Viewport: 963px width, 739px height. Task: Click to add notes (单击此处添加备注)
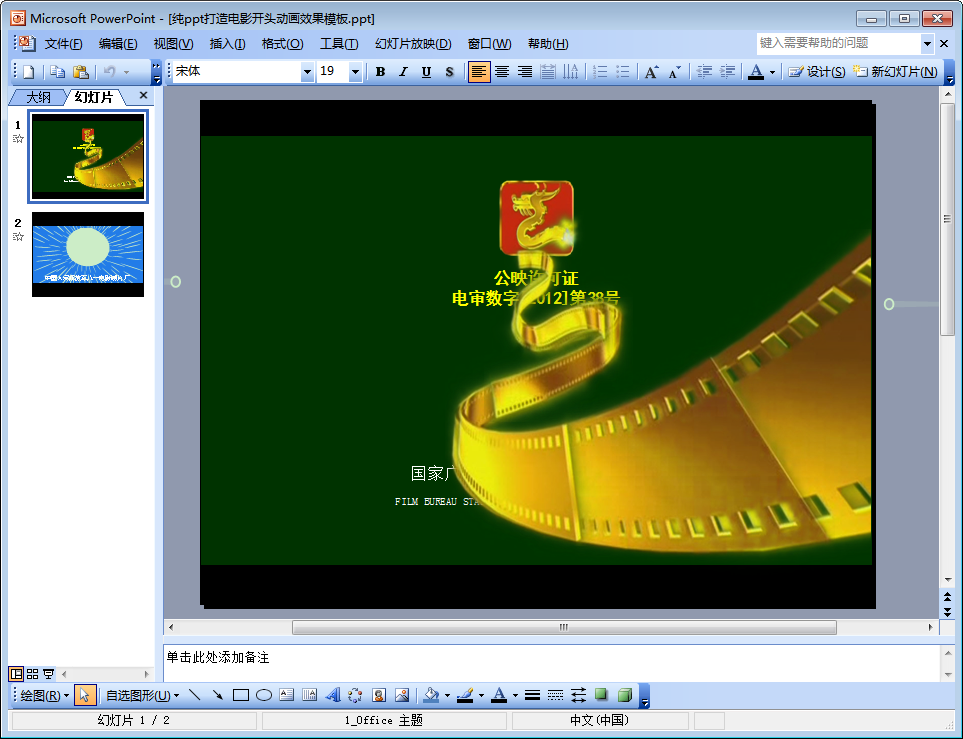pyautogui.click(x=218, y=657)
